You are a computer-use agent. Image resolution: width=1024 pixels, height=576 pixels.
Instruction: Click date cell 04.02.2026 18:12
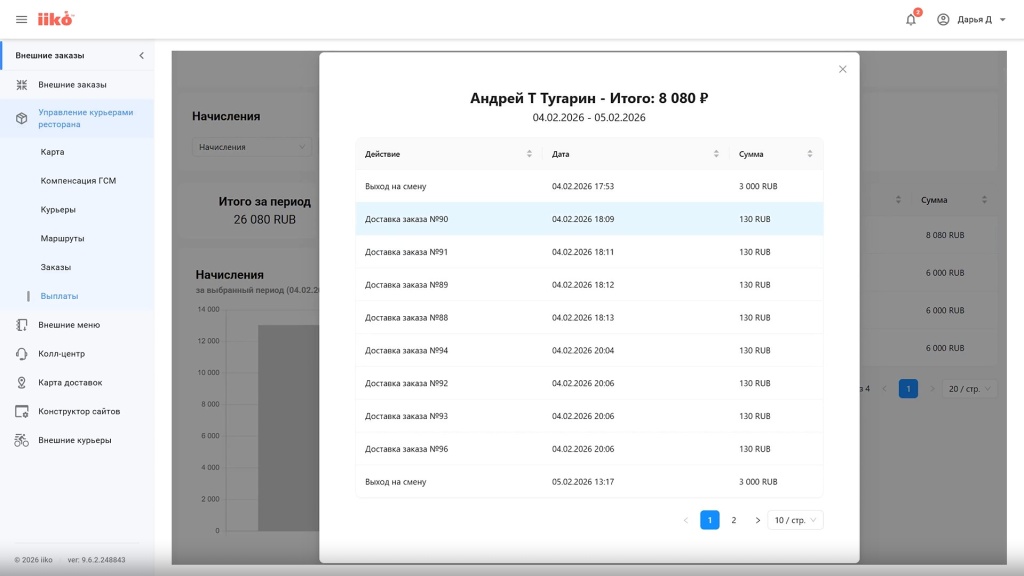coord(583,285)
